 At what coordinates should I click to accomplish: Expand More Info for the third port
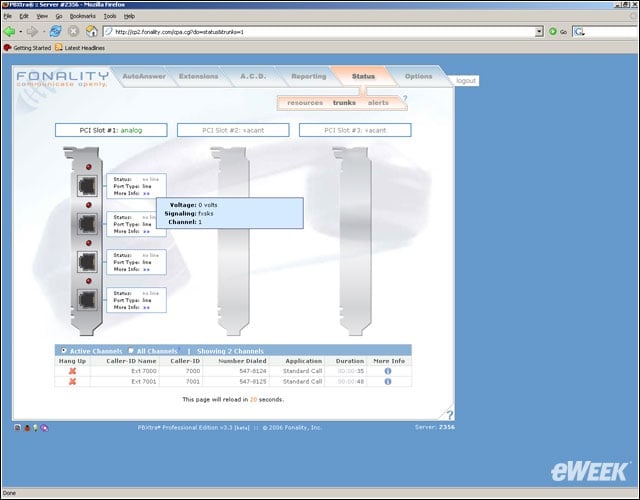point(147,269)
